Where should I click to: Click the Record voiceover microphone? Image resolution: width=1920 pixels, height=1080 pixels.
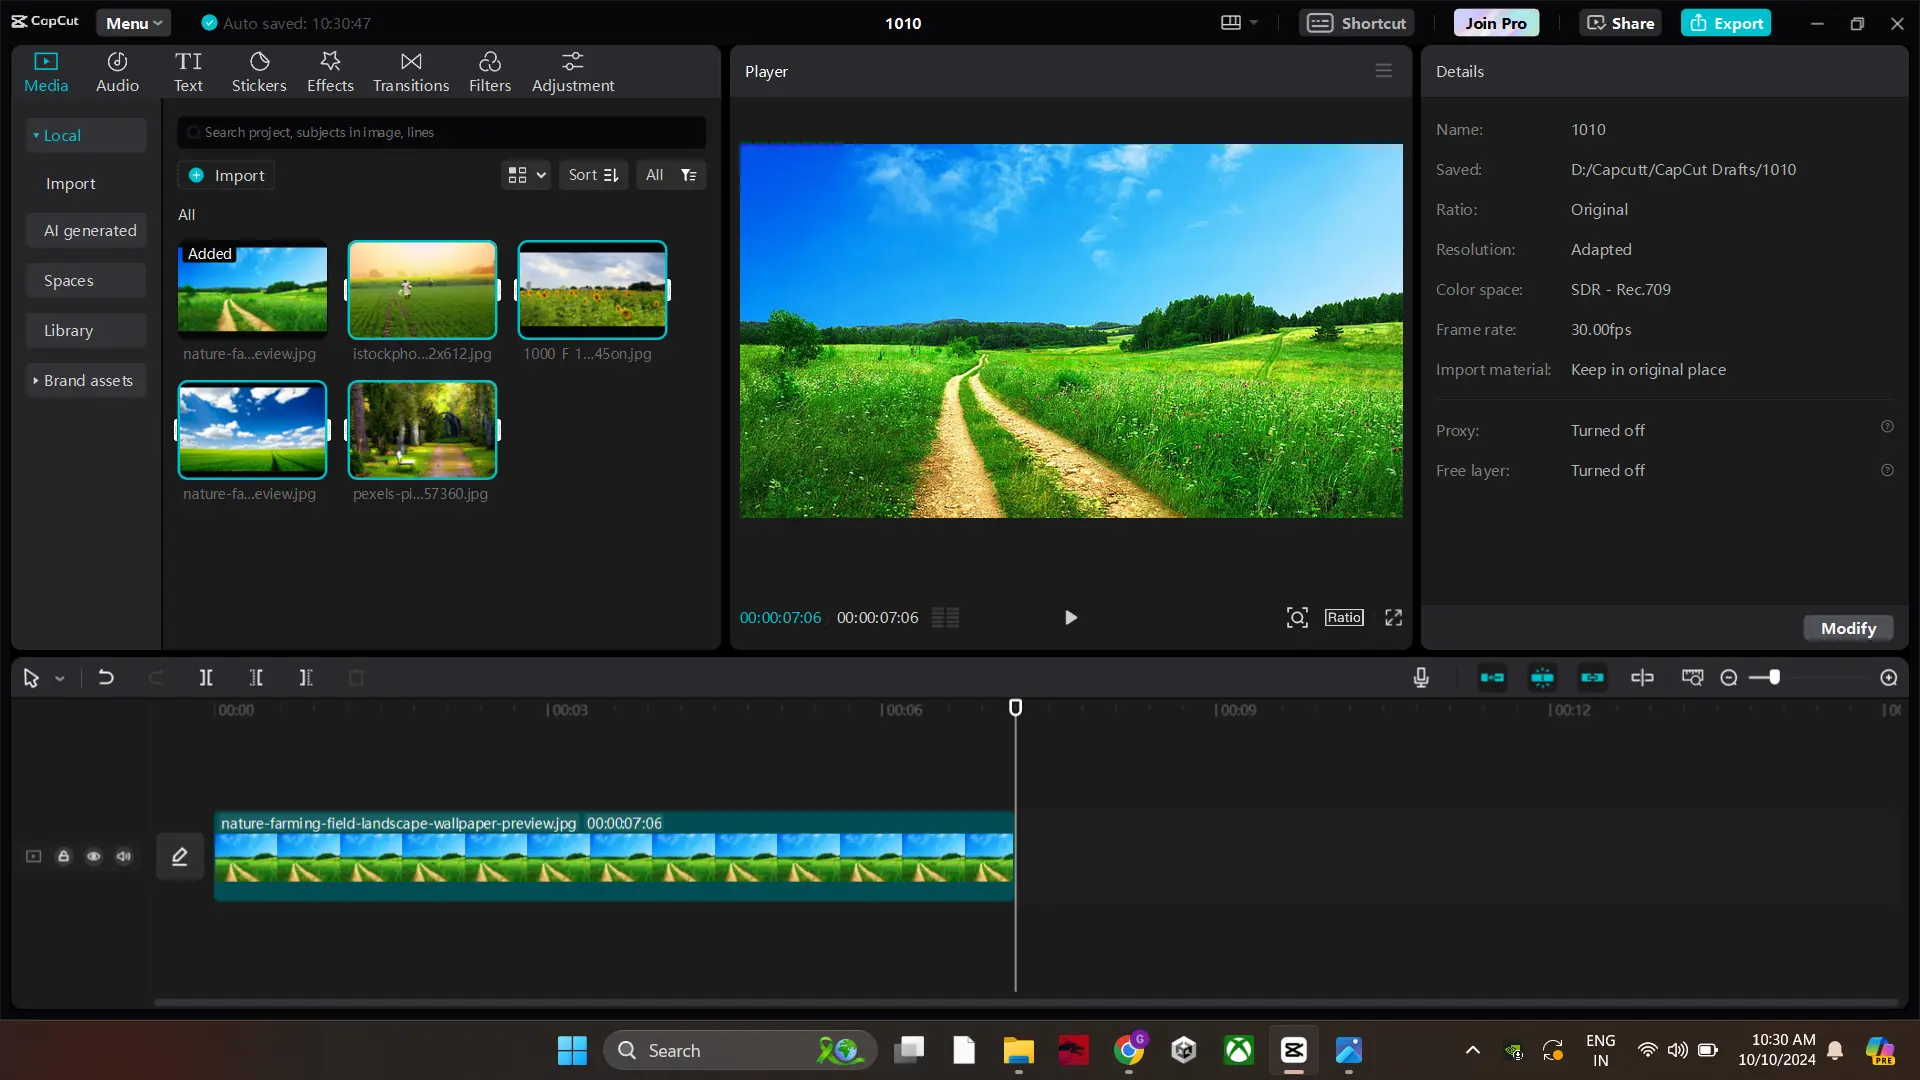tap(1421, 678)
